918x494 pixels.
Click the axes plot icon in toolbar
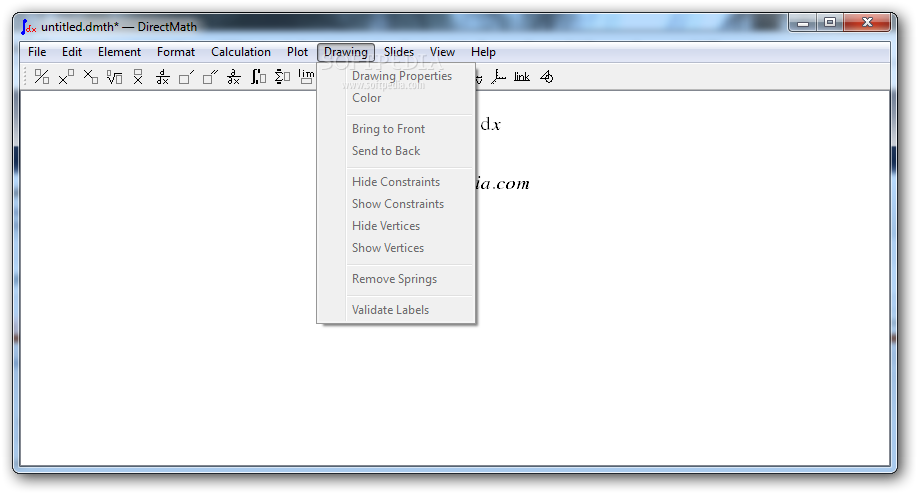(498, 77)
